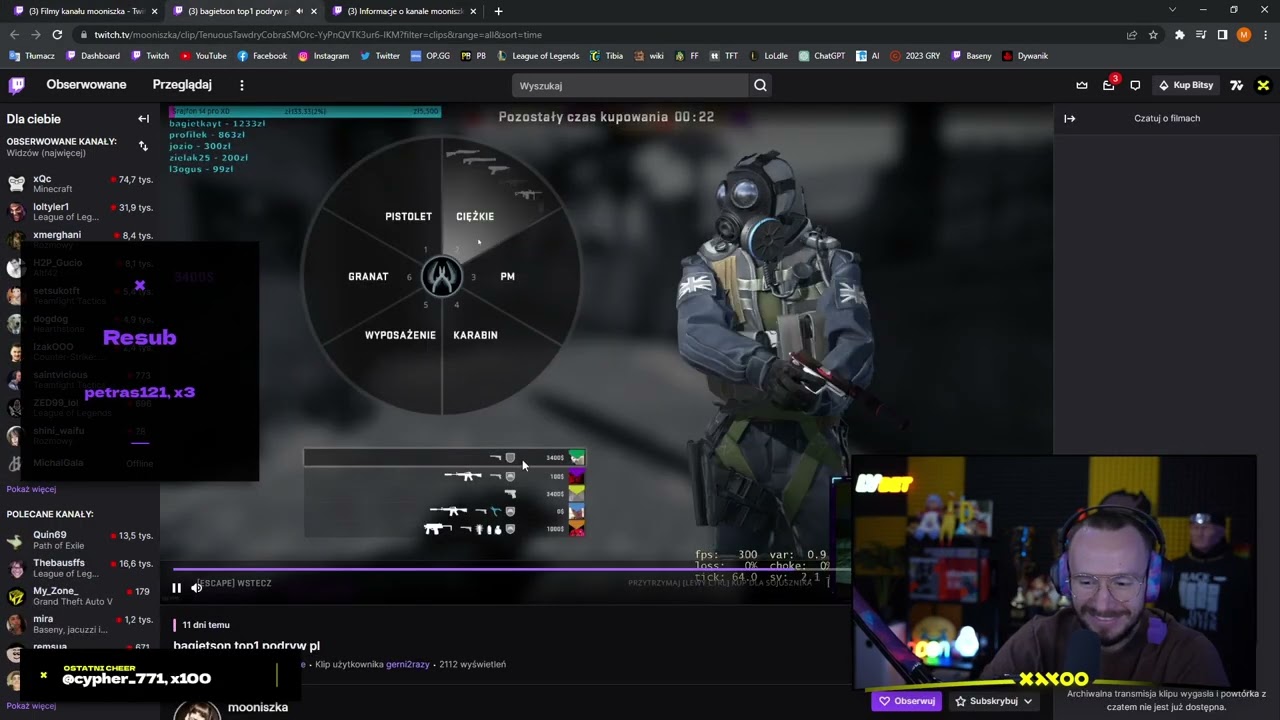
Task: Open the Chrome tab search chevron
Action: (x=1172, y=10)
